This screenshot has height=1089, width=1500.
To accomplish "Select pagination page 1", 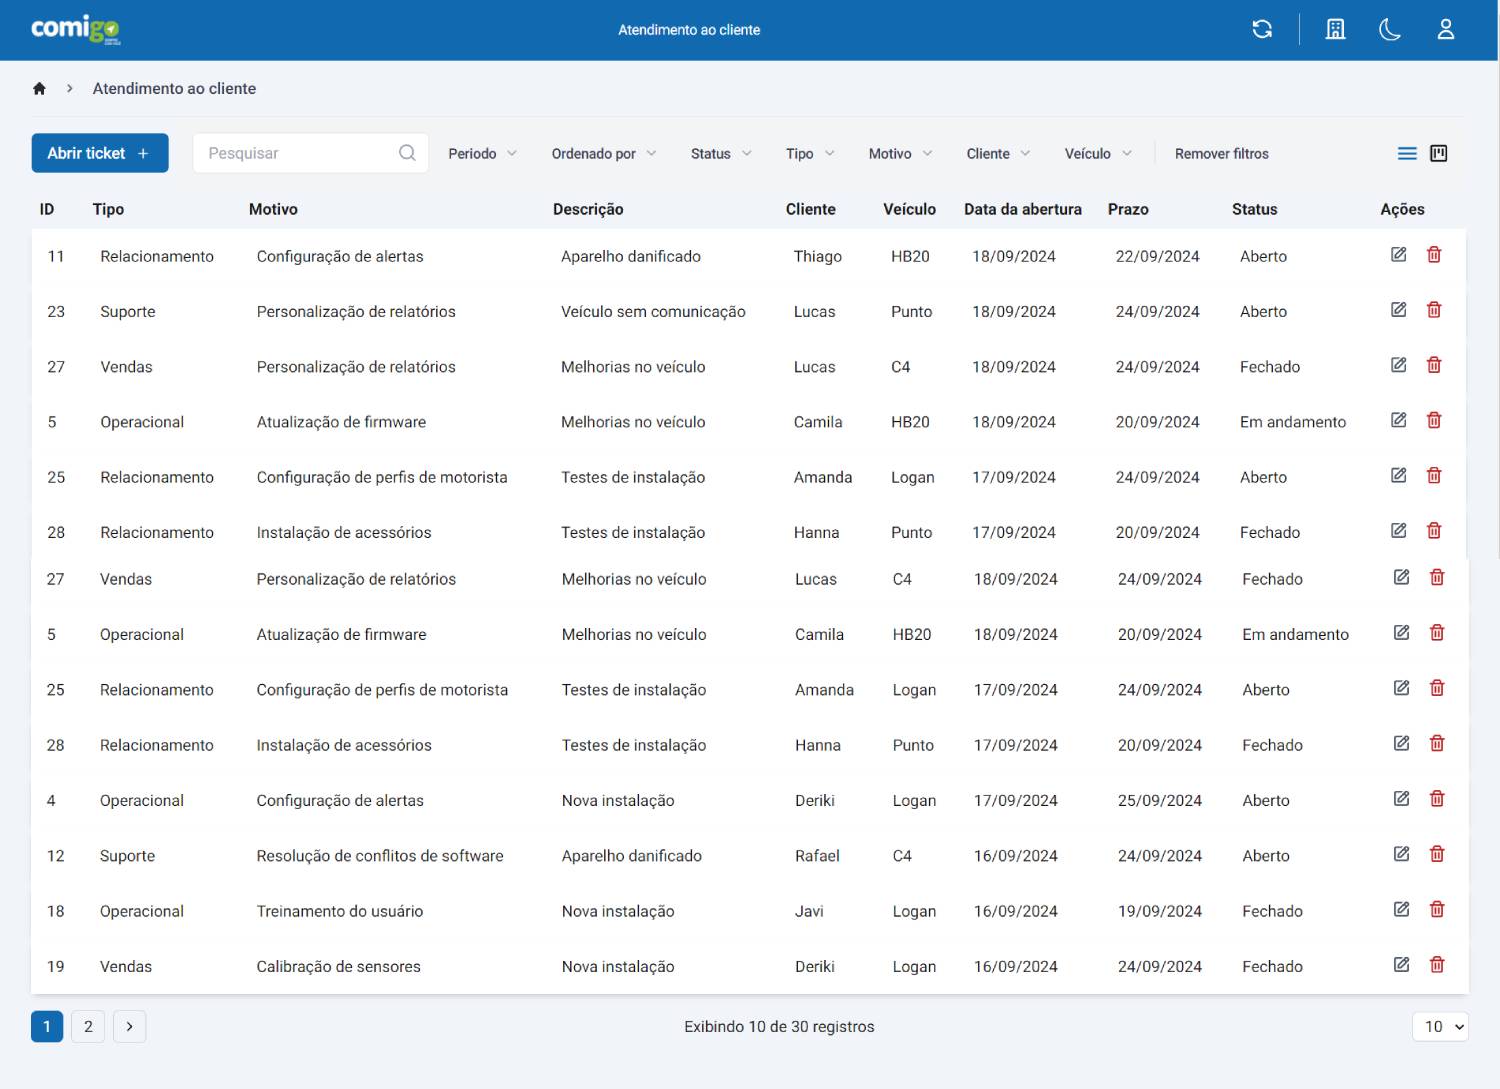I will 47,1026.
